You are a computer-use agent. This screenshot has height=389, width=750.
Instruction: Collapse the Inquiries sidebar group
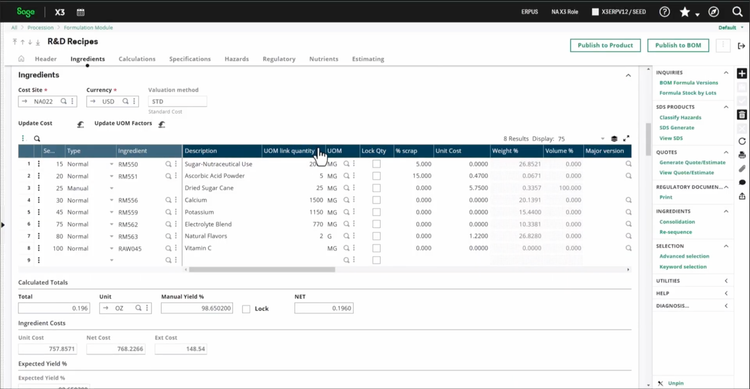pos(726,73)
